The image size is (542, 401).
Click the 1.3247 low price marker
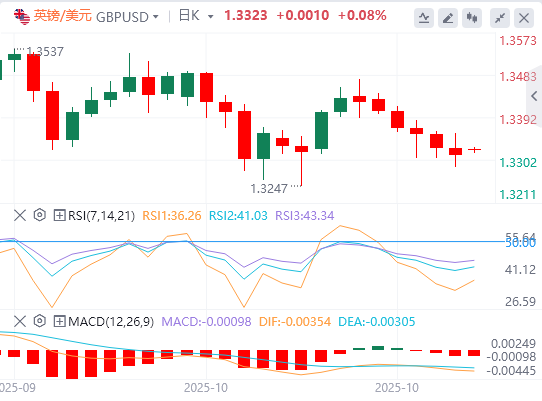[x=269, y=189]
